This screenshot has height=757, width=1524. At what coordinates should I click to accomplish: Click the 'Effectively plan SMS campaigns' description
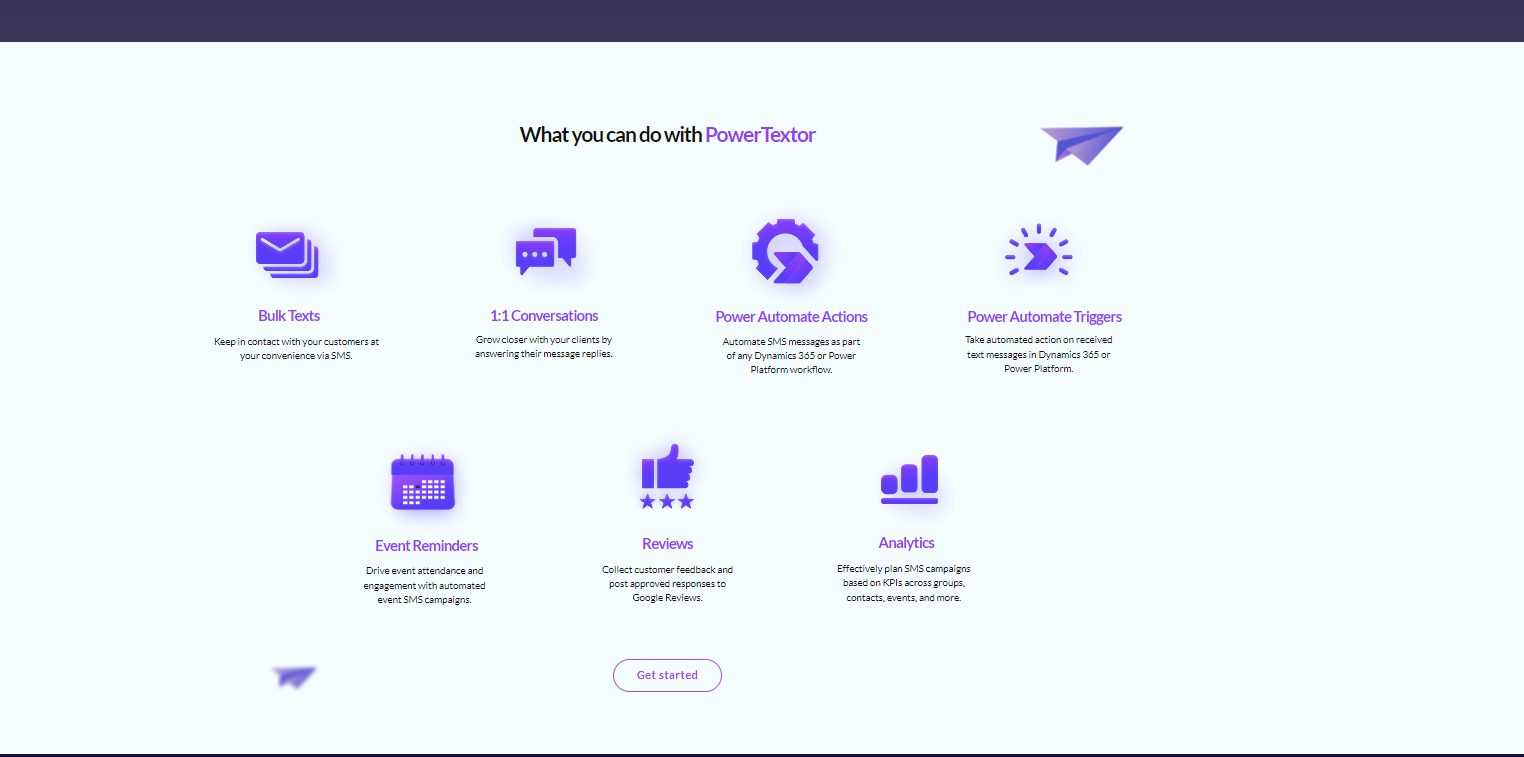click(904, 583)
